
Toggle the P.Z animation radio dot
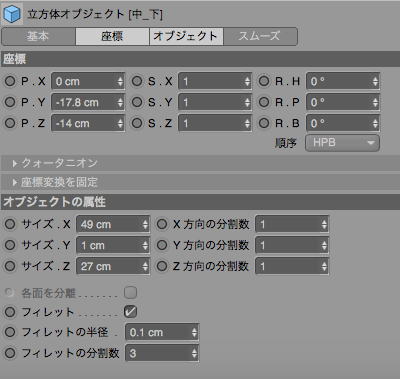pos(10,123)
